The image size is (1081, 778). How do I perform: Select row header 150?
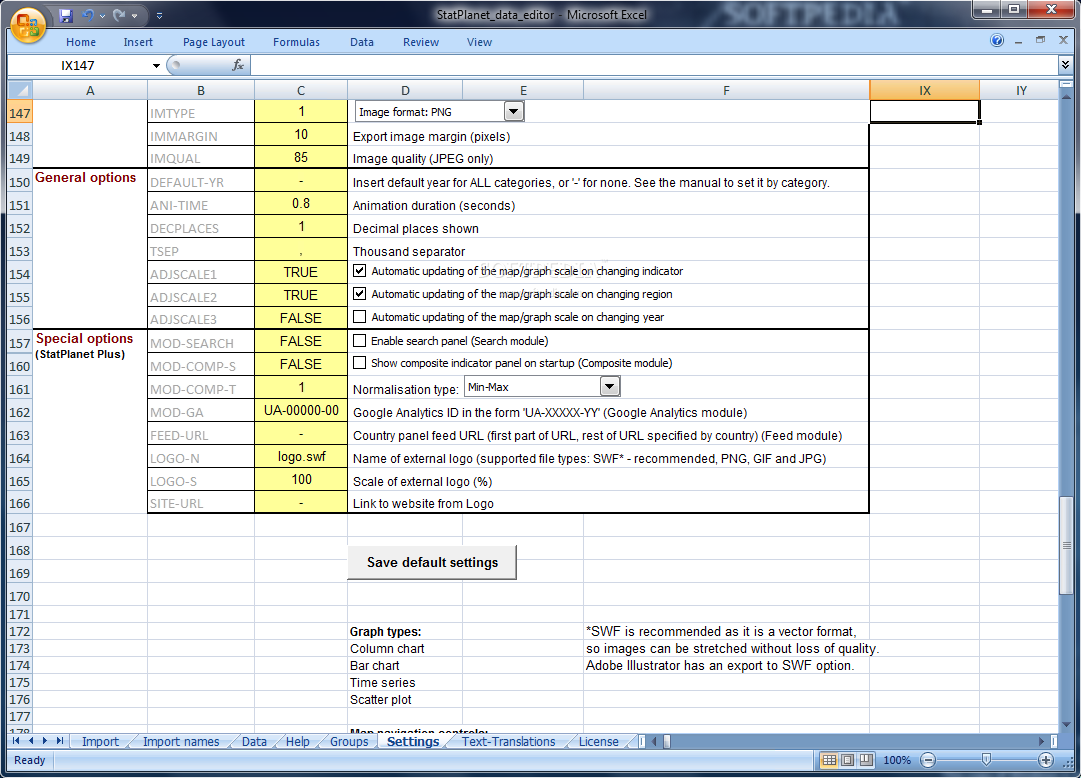[19, 182]
